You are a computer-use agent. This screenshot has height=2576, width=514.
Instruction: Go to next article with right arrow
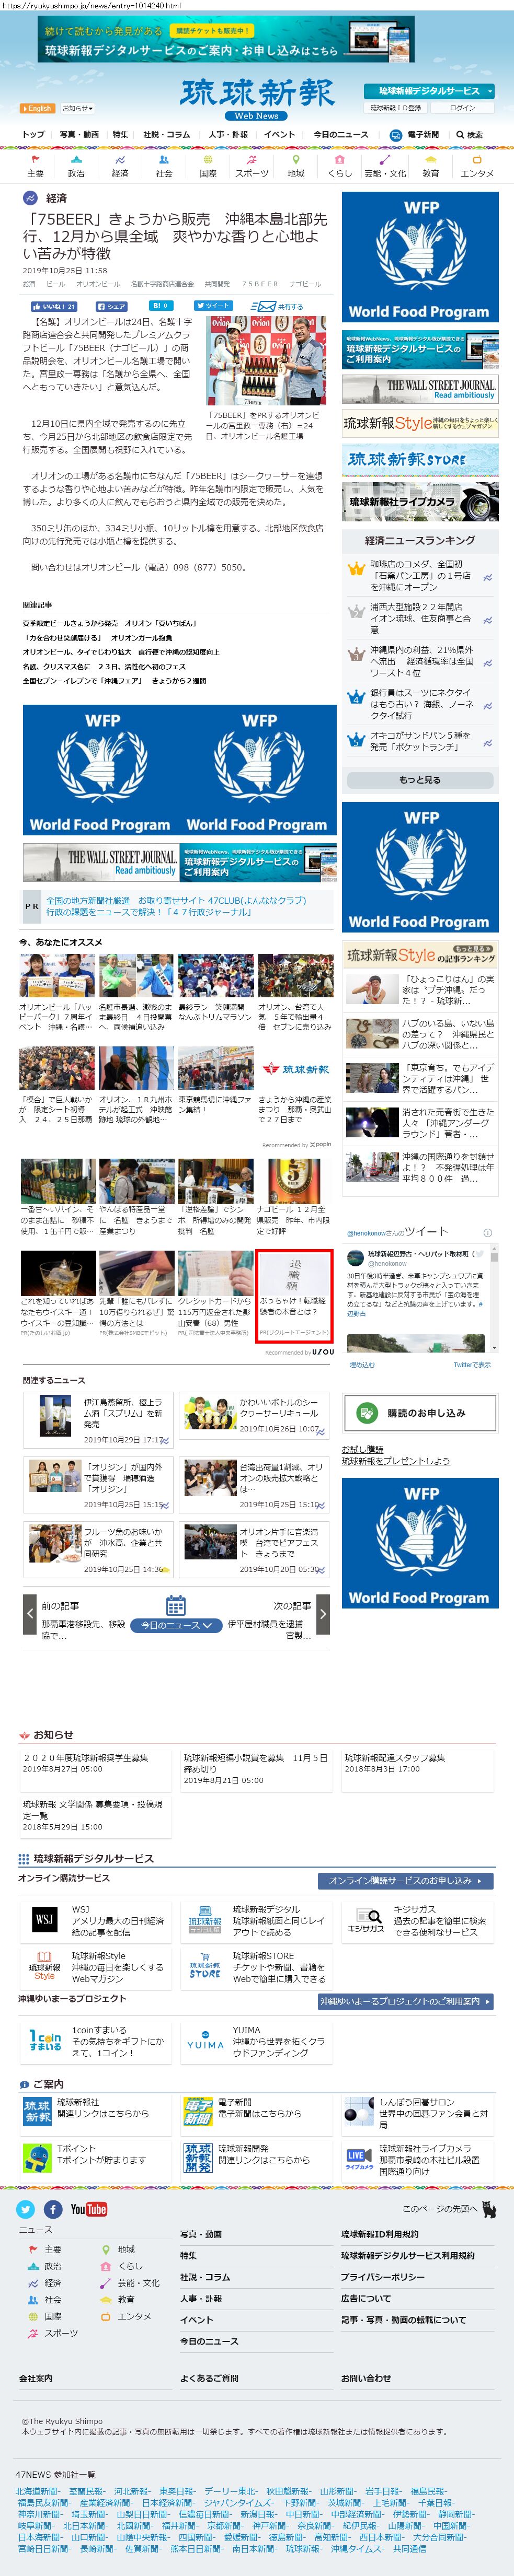pyautogui.click(x=322, y=1614)
